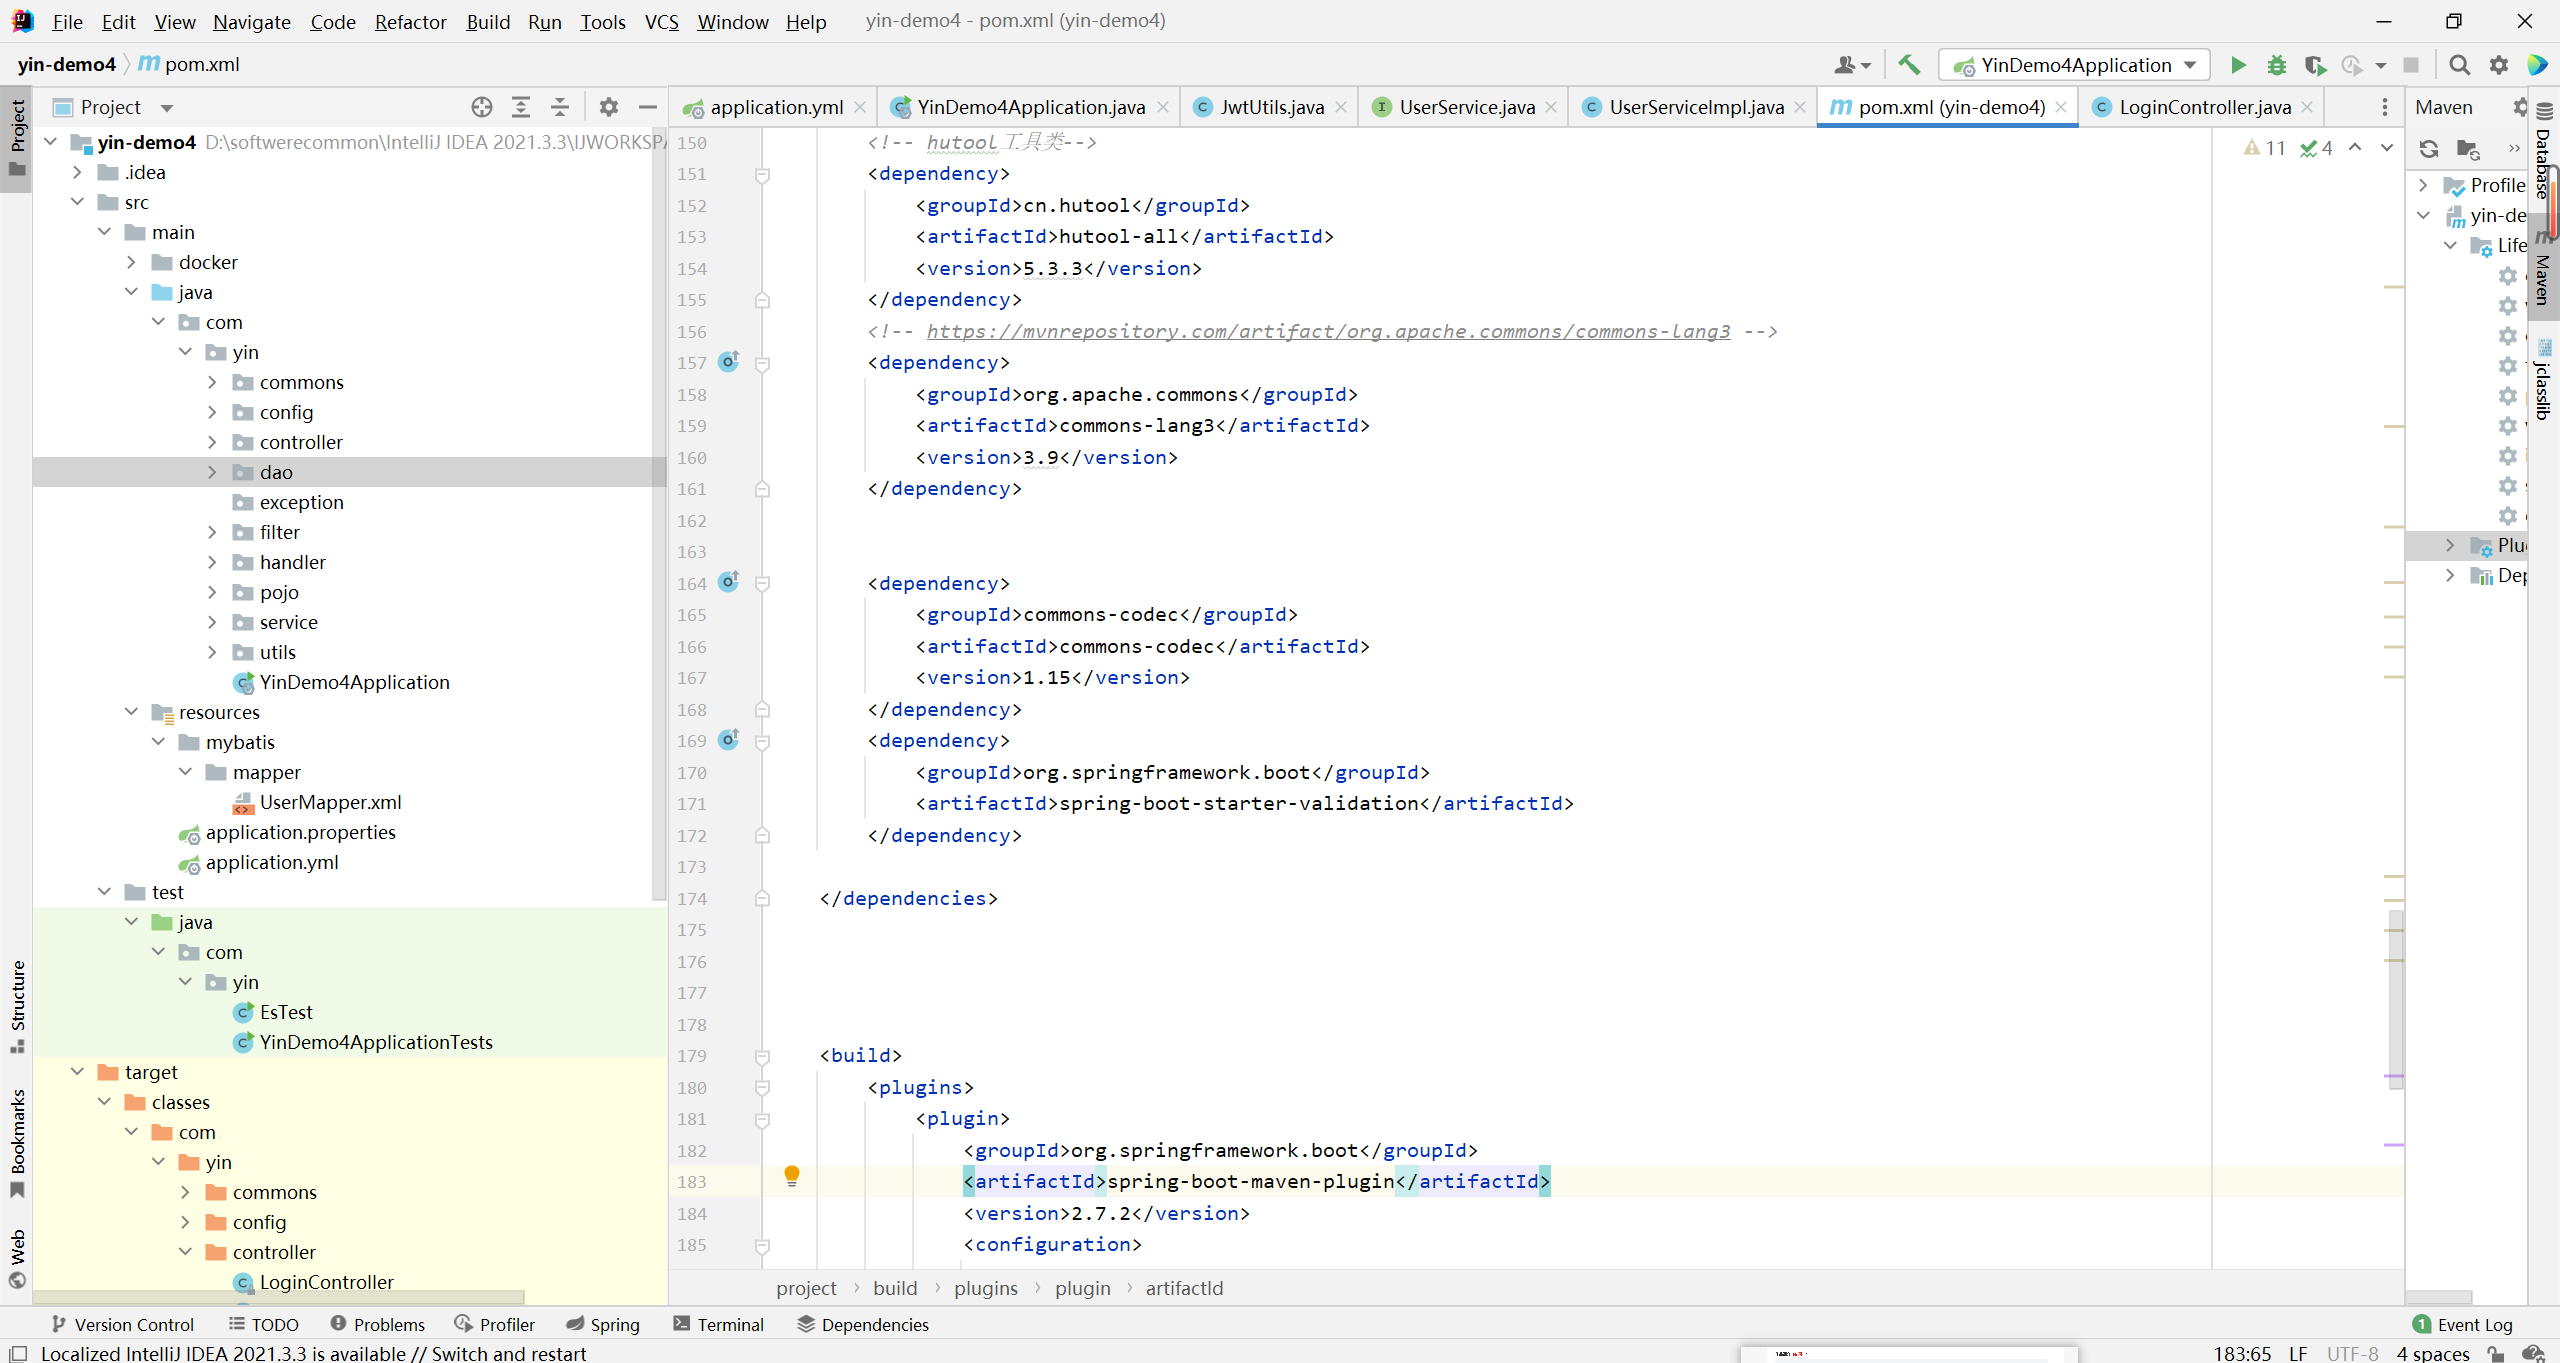Expand the Plugins section in Maven panel
This screenshot has width=2560, height=1363.
point(2452,545)
